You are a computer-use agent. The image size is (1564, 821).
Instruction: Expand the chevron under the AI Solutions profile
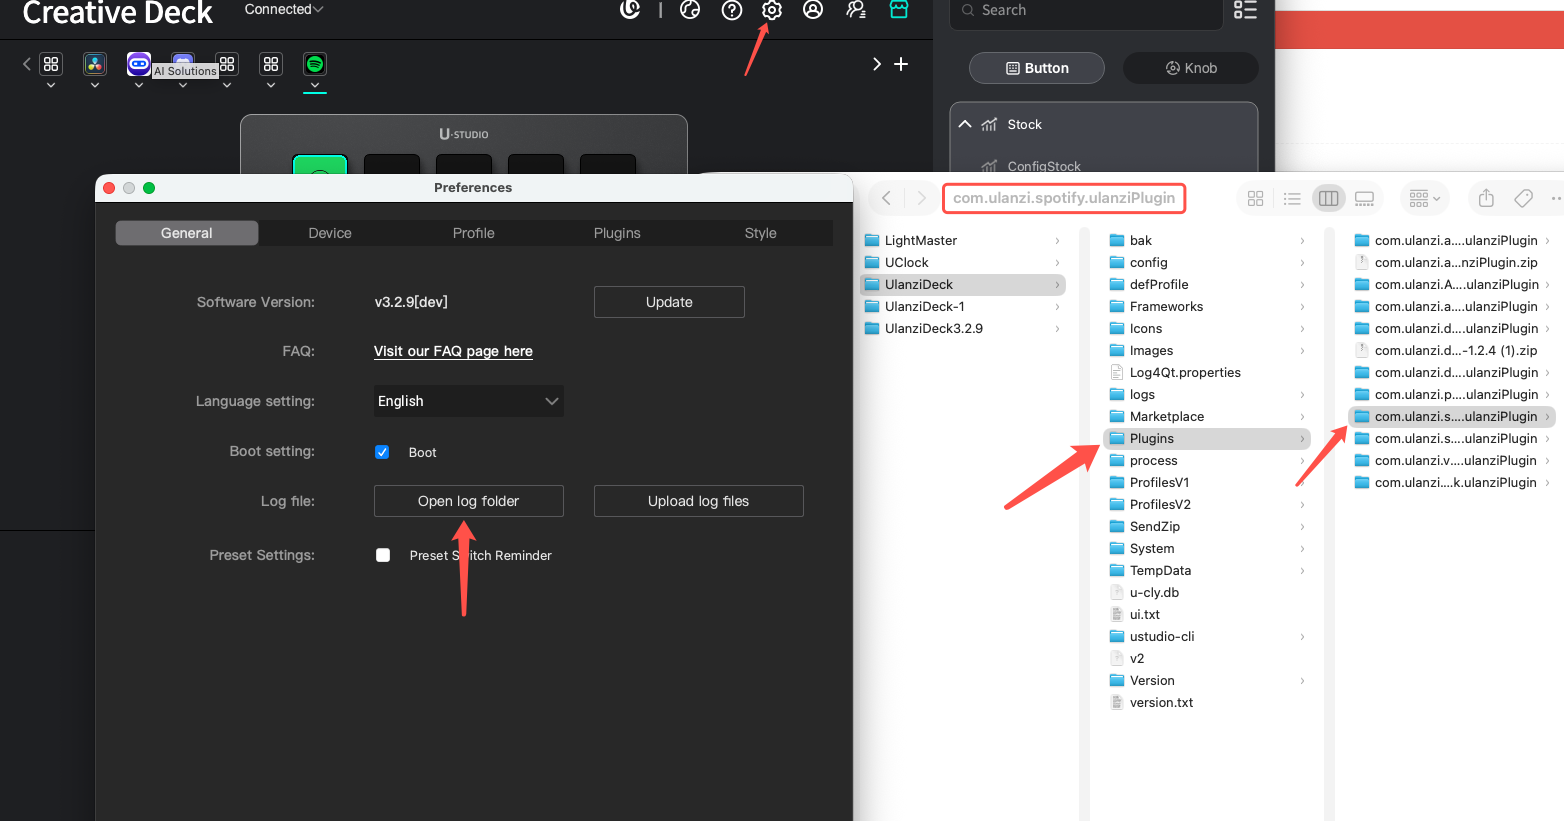[139, 86]
